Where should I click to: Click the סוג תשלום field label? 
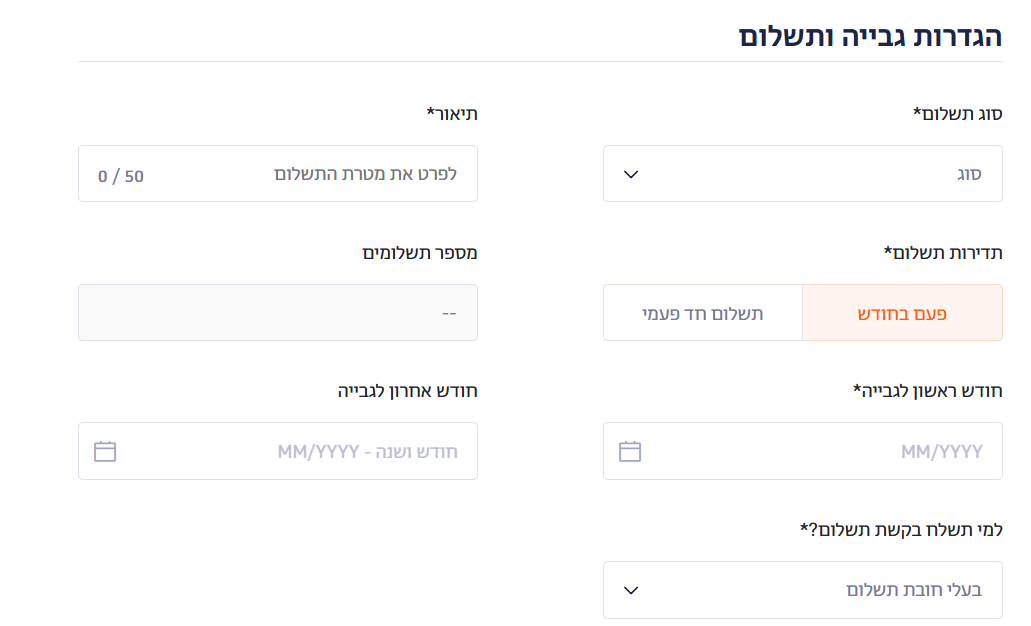(x=957, y=114)
